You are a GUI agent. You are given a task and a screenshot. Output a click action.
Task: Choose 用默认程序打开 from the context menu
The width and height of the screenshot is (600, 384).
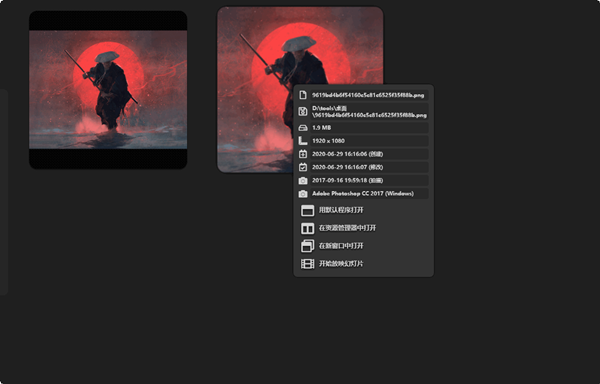point(364,210)
